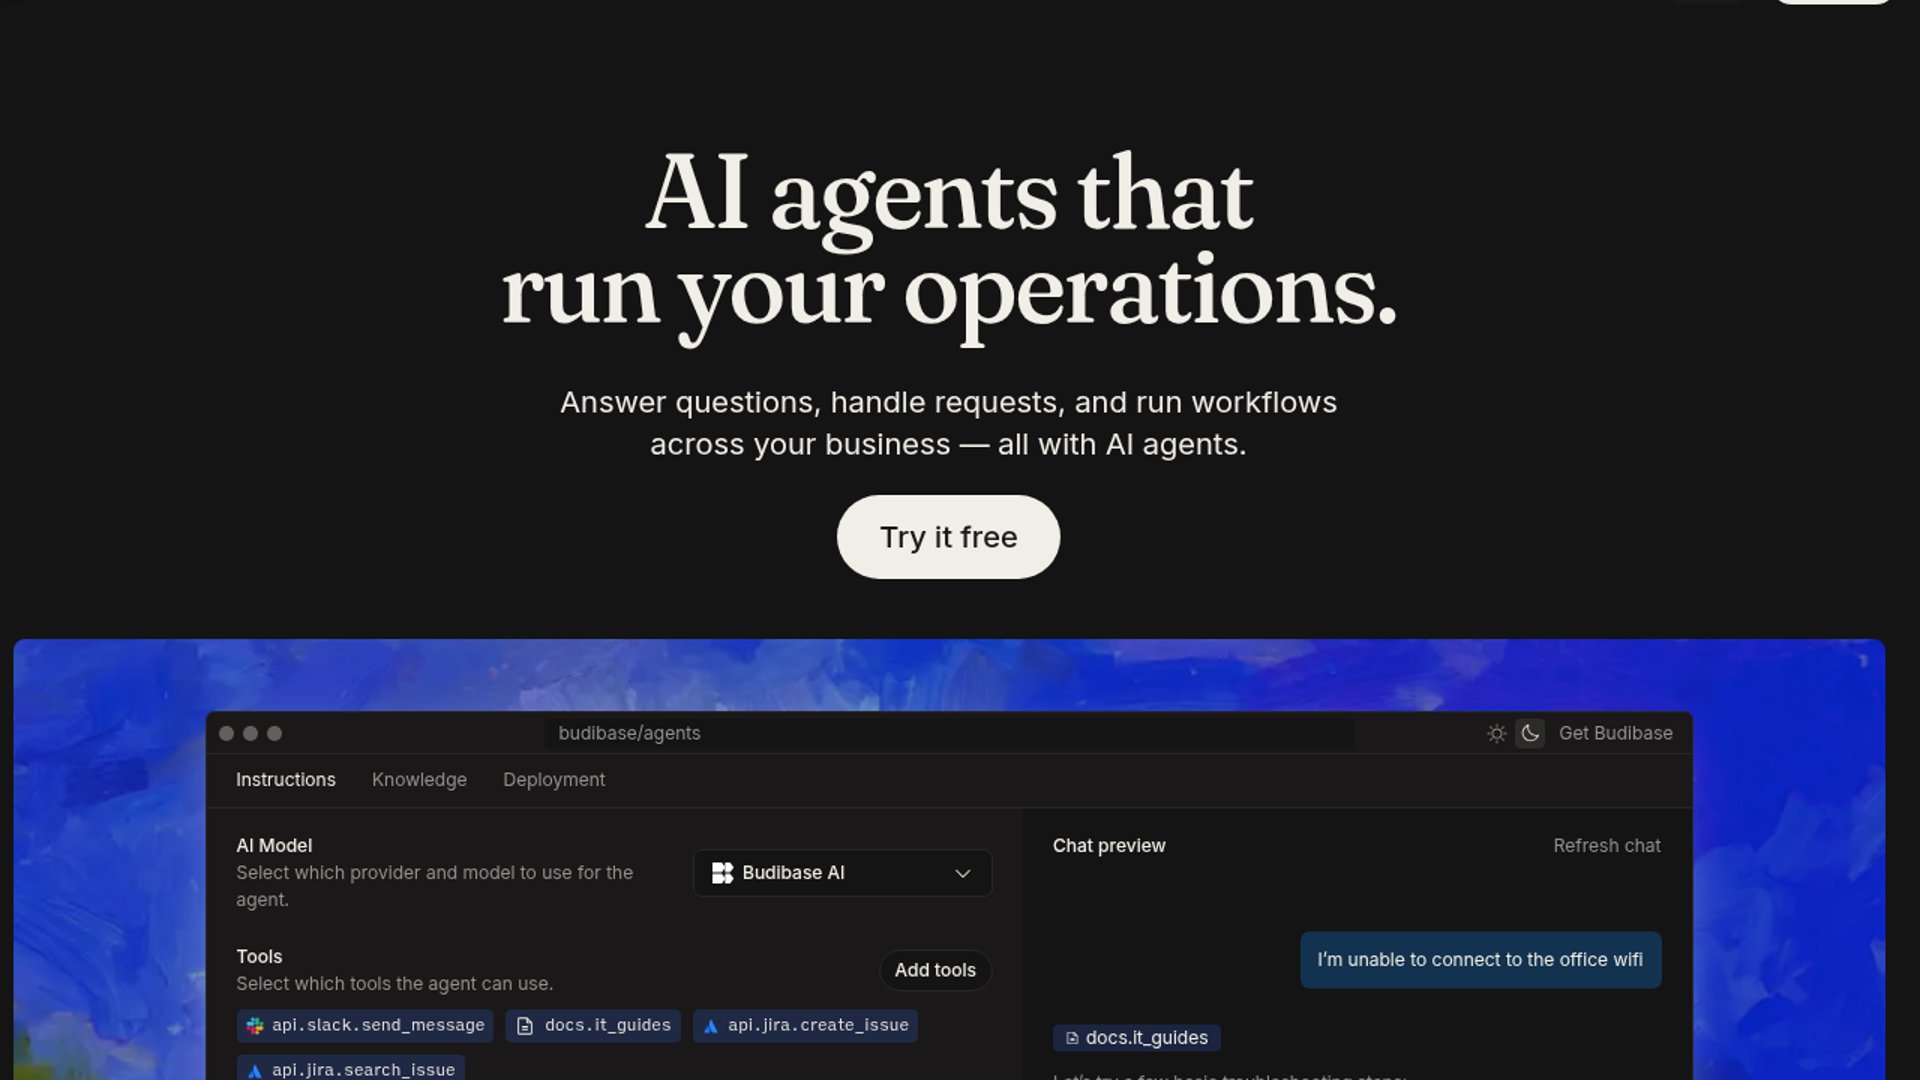Click the Jira icon on search_issue tool

255,1070
